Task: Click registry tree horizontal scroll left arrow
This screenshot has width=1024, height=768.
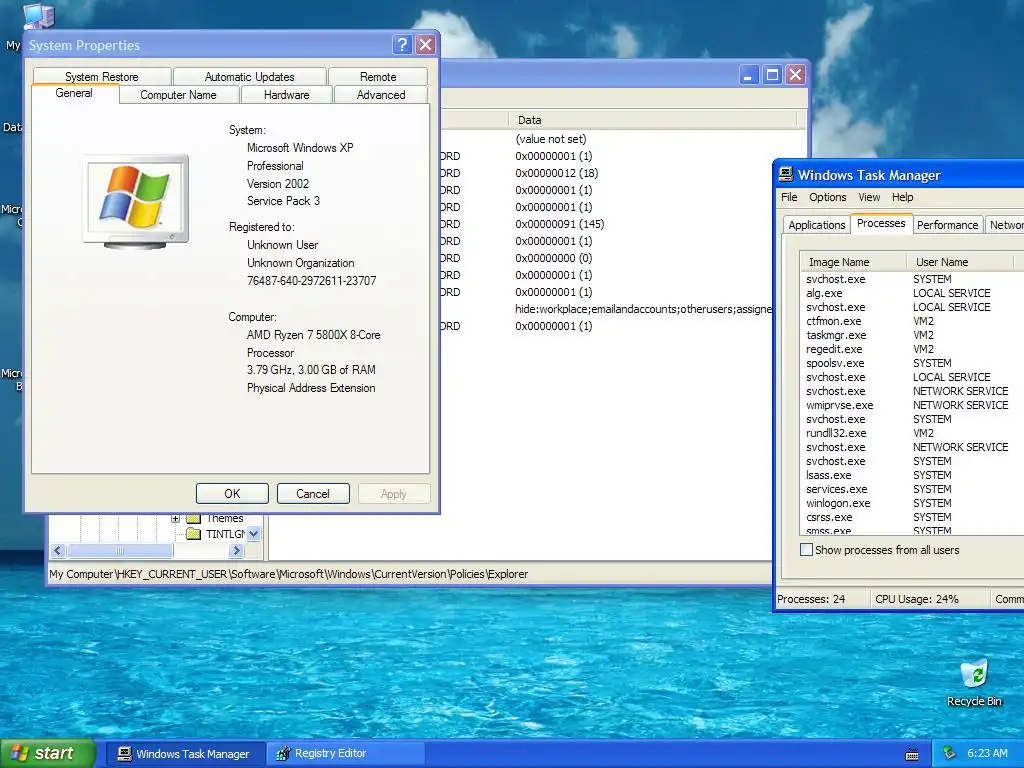Action: [x=57, y=551]
